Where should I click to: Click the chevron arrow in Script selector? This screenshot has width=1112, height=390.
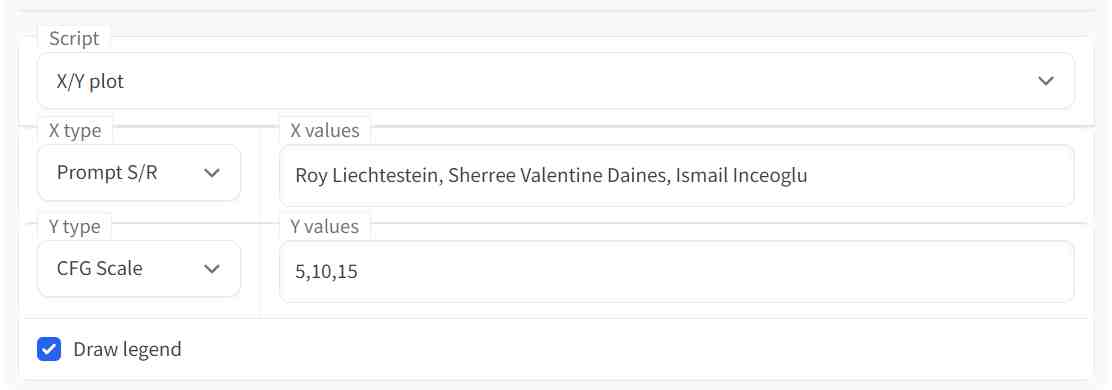point(1045,81)
